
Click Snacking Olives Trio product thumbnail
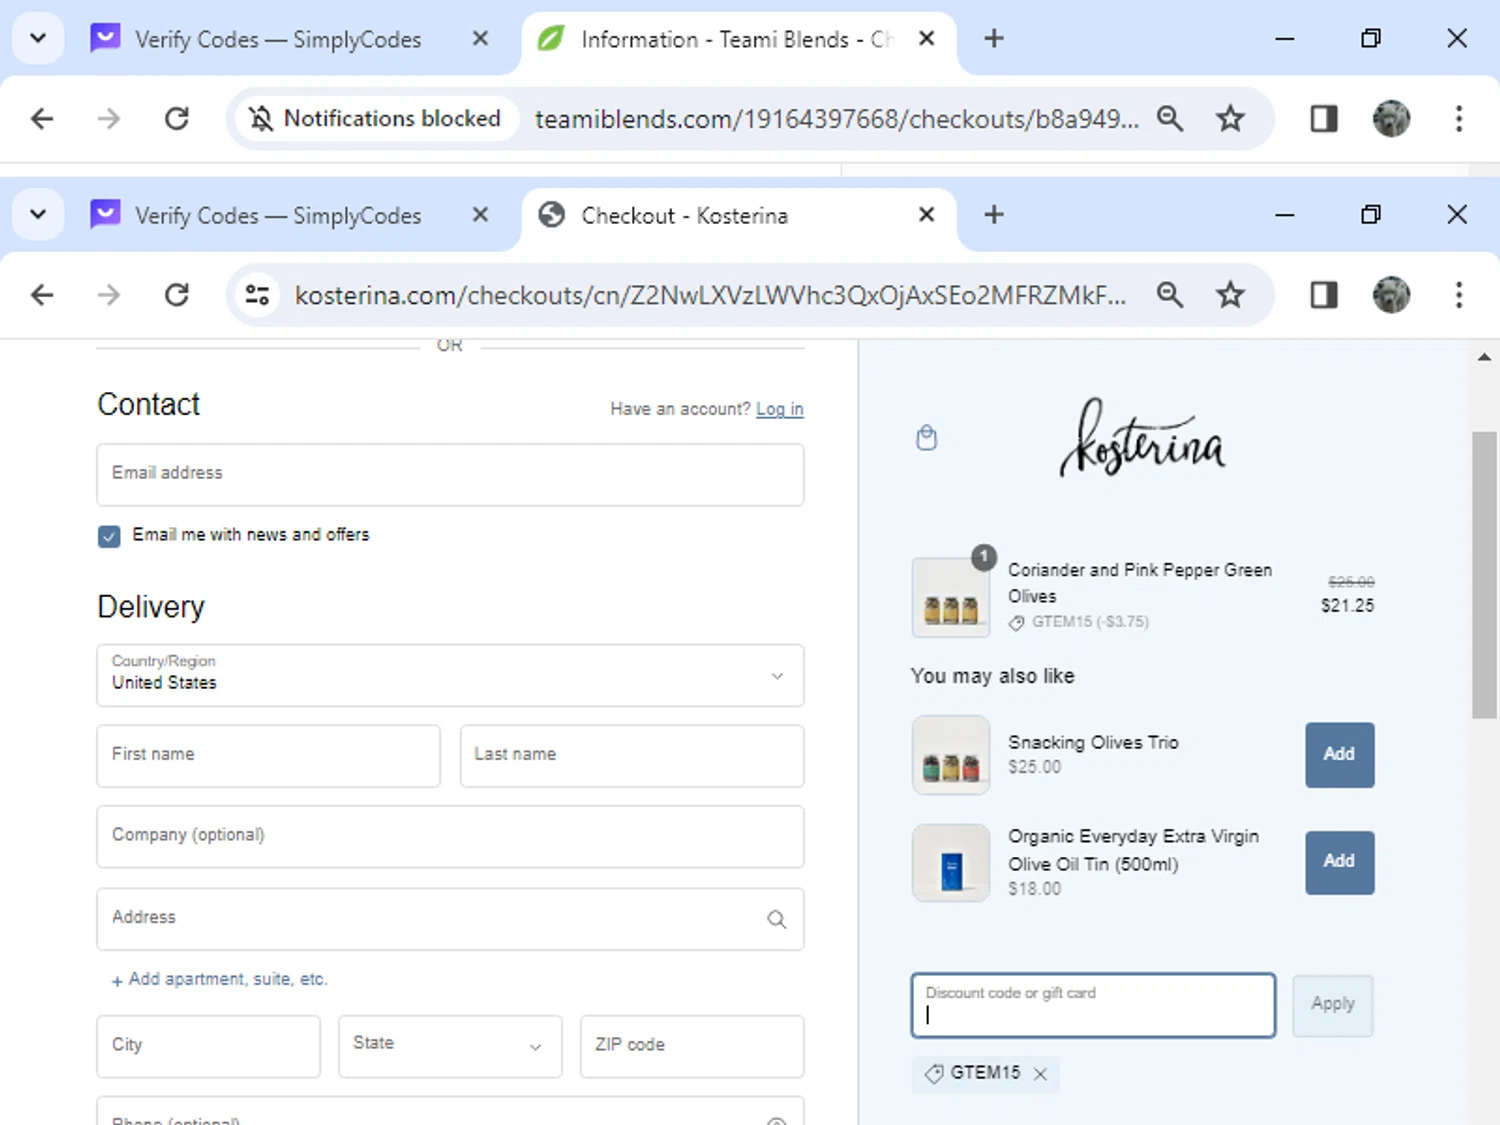[x=951, y=755]
